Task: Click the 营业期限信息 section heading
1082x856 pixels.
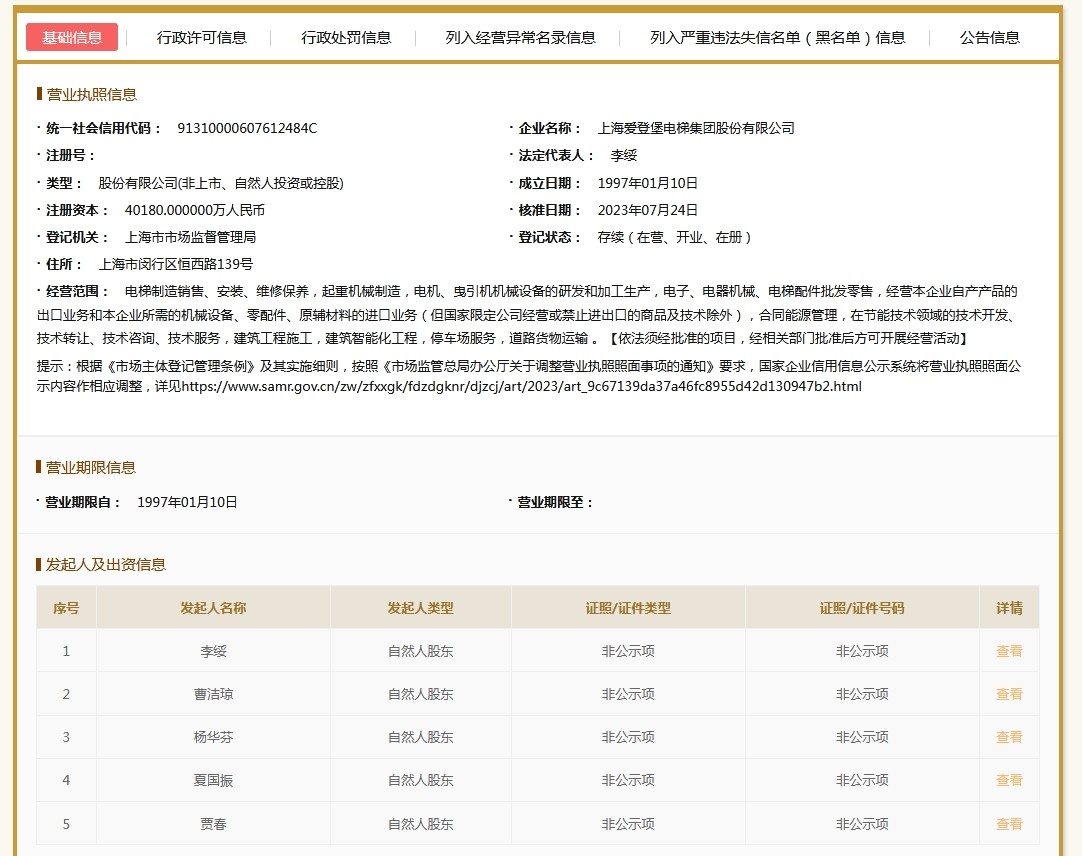Action: (90, 468)
